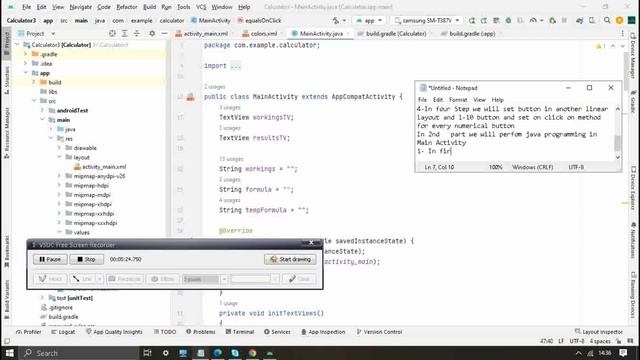Hide the Project panel with minus icon
This screenshot has height=360, width=640.
164,33
